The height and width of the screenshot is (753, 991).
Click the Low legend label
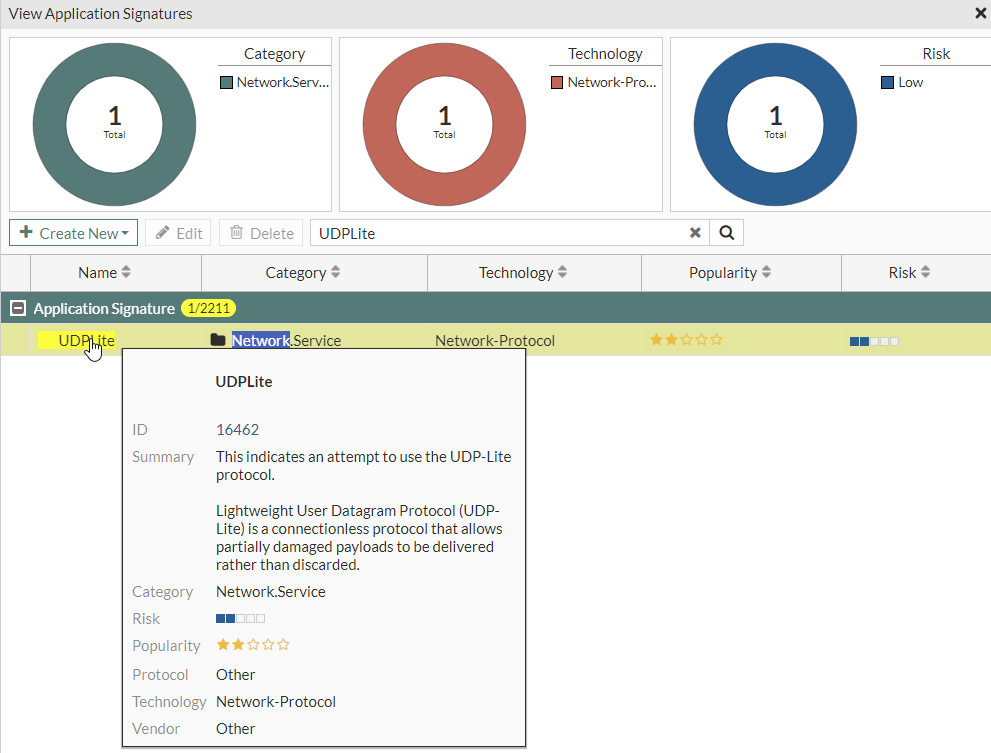click(x=911, y=82)
